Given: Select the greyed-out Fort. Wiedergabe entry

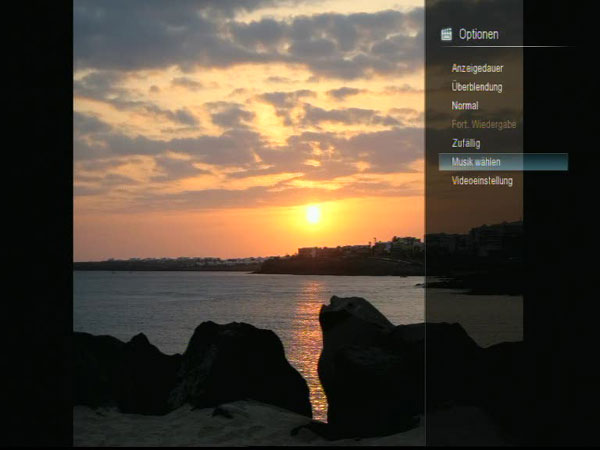Looking at the screenshot, I should click(x=484, y=124).
